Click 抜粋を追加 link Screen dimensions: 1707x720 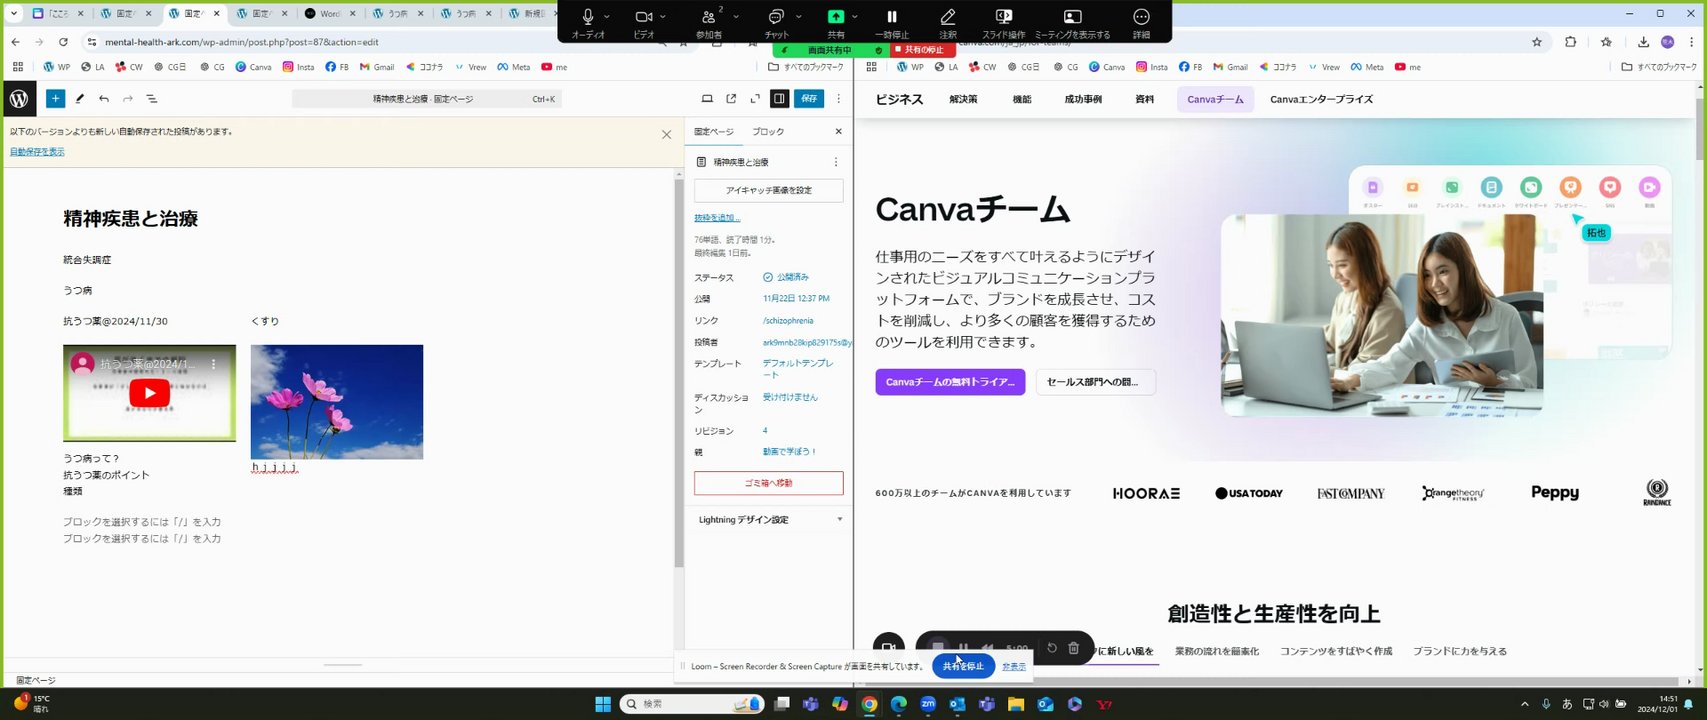click(717, 218)
